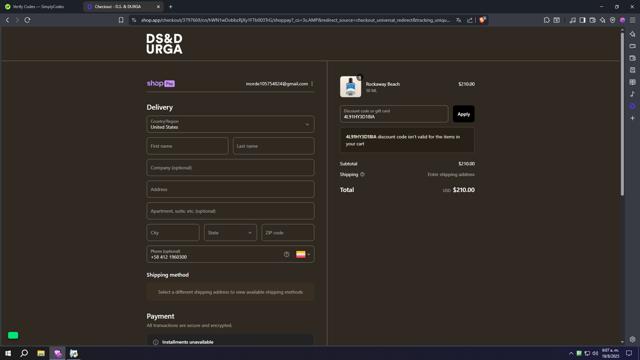Viewport: 640px width, 360px height.
Task: Click the Address input field
Action: [230, 189]
